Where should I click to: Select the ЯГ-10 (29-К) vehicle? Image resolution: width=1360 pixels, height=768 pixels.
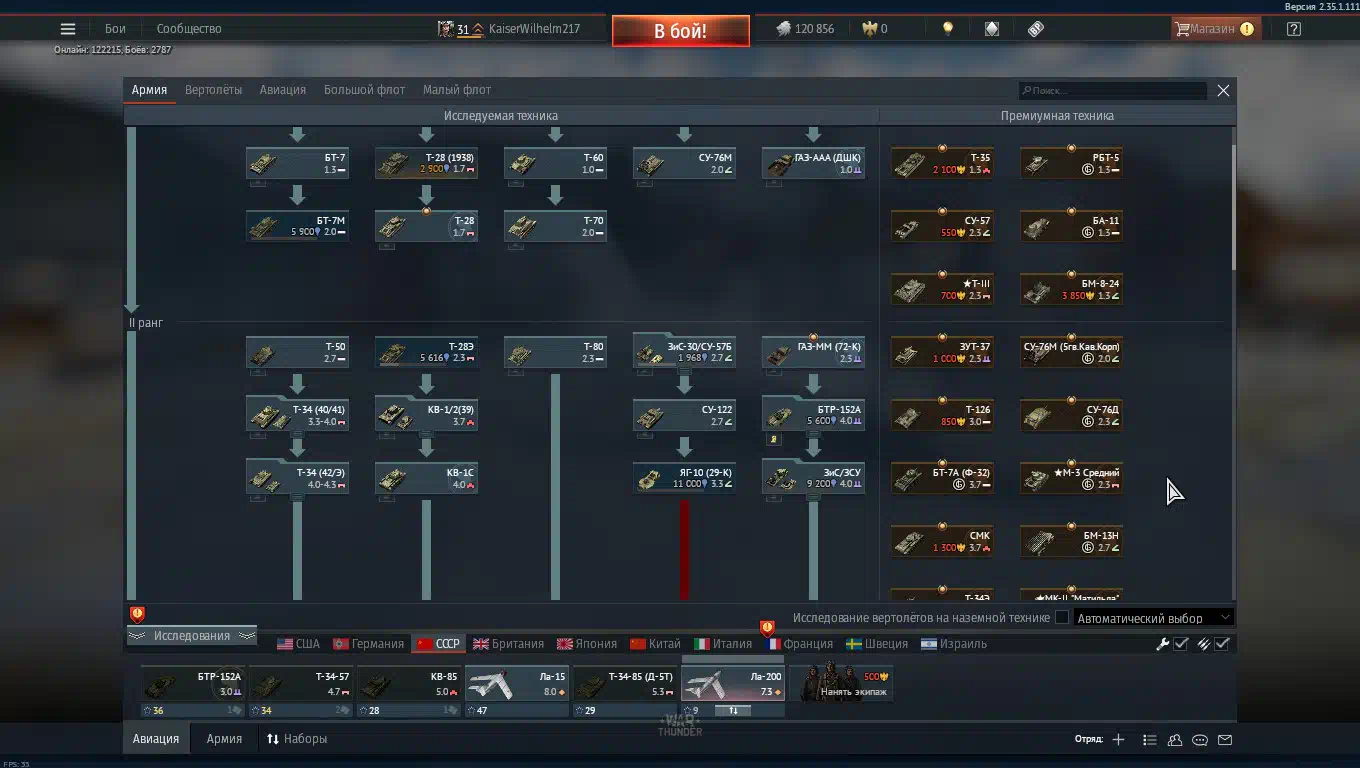684,478
